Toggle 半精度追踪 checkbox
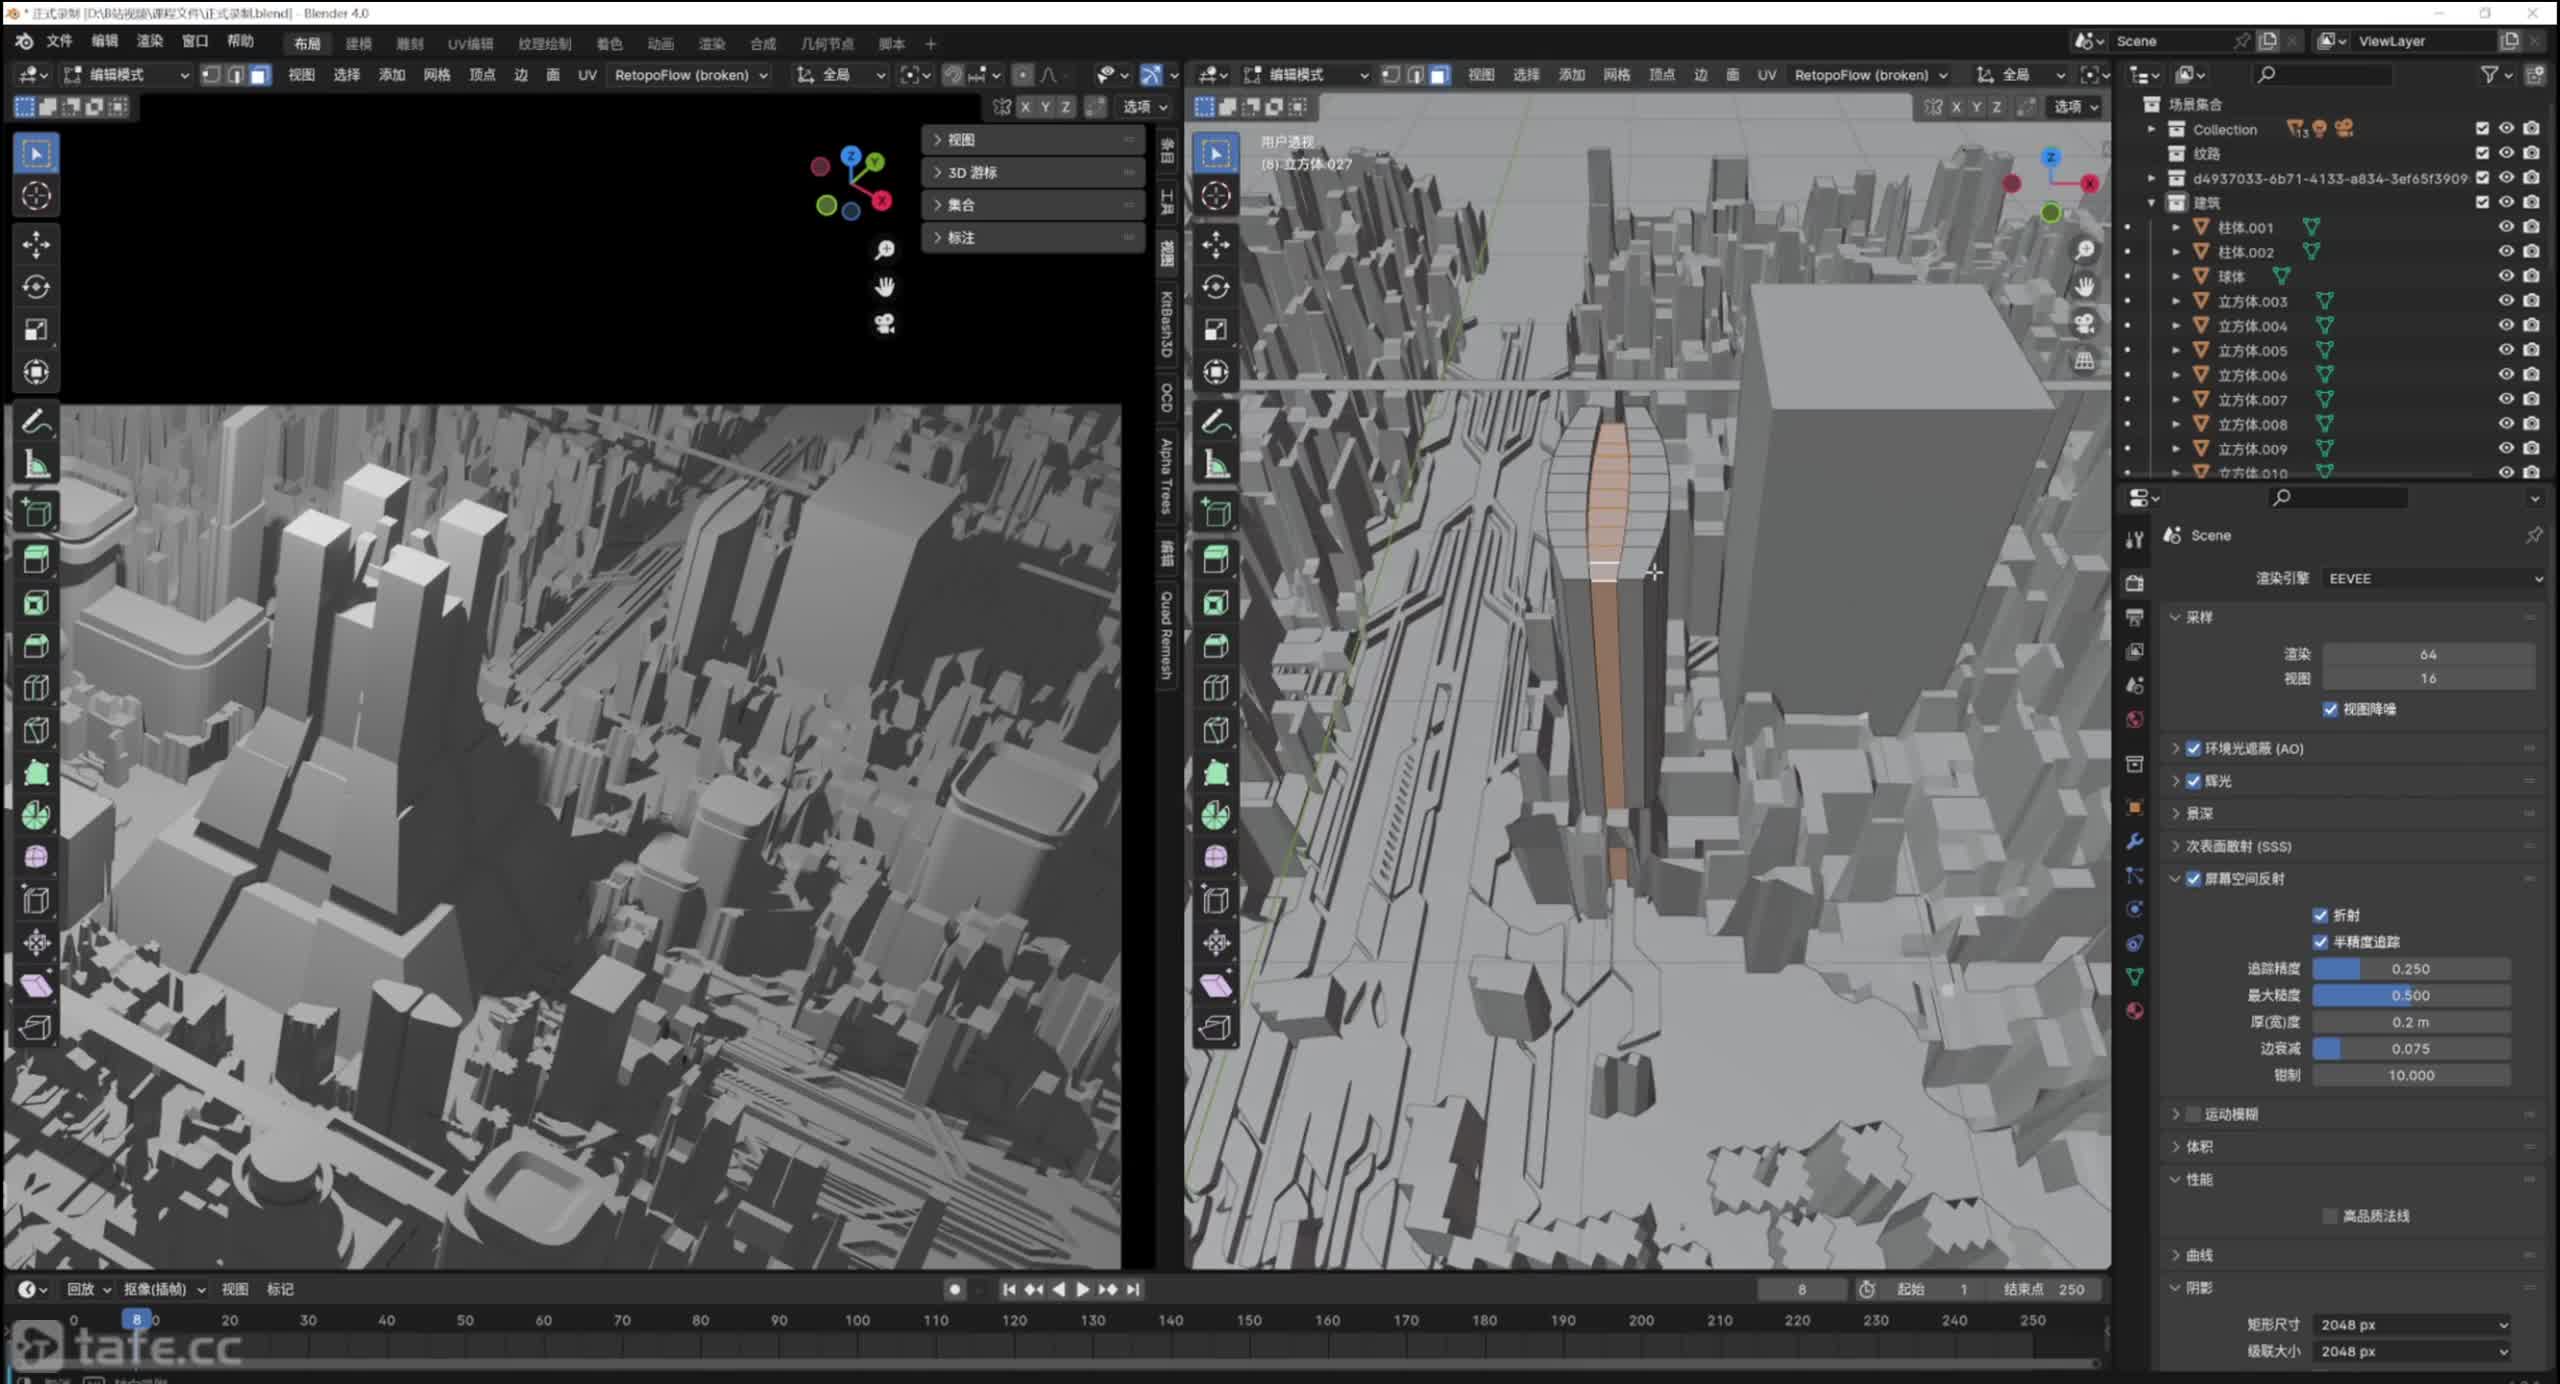 click(2320, 942)
